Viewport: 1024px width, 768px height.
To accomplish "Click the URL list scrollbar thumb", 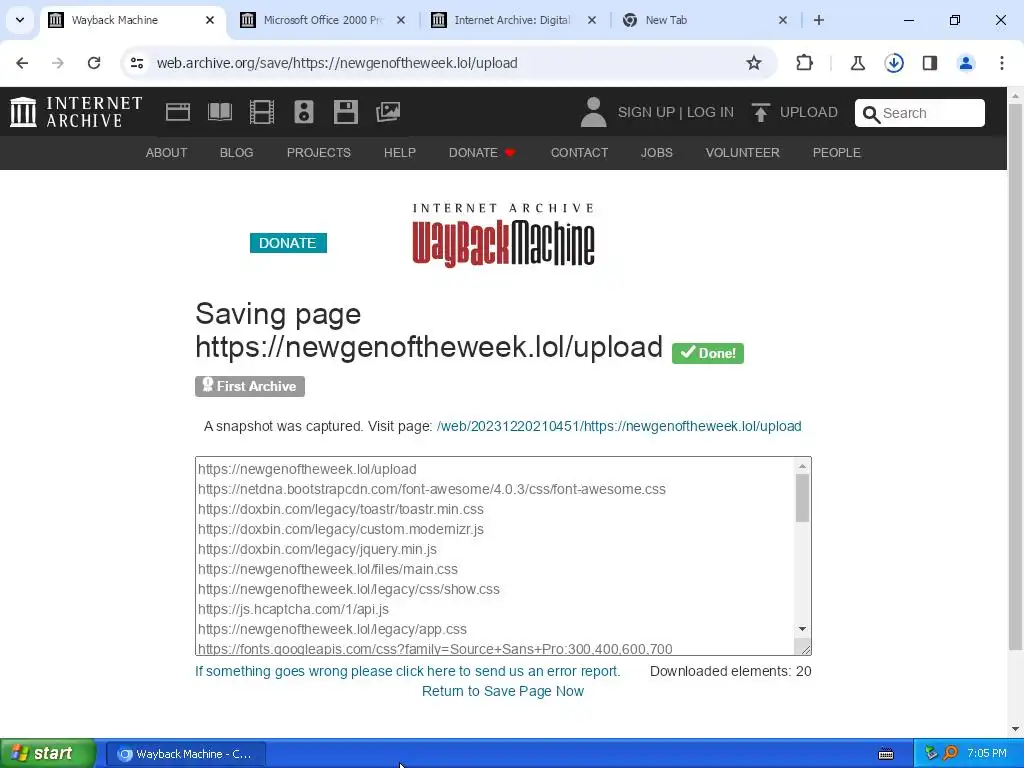I will 803,498.
